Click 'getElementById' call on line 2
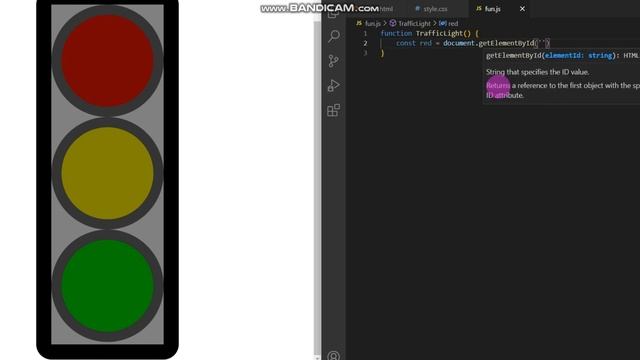 (506, 43)
